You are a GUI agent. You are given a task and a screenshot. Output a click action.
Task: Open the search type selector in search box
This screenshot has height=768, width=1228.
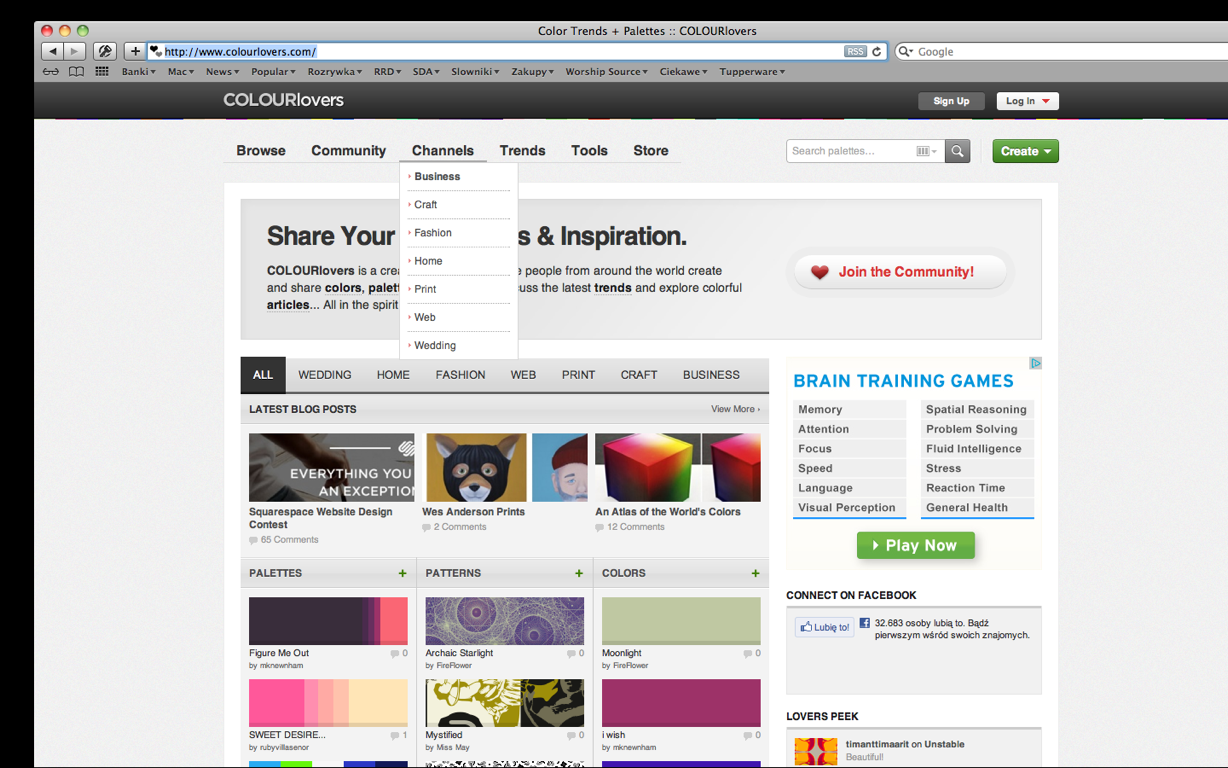pos(927,151)
